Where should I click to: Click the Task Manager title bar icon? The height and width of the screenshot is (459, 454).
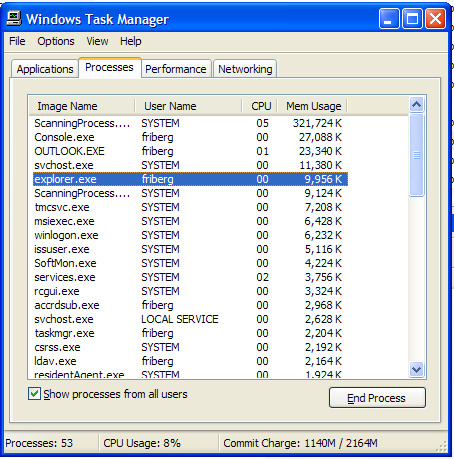14,19
